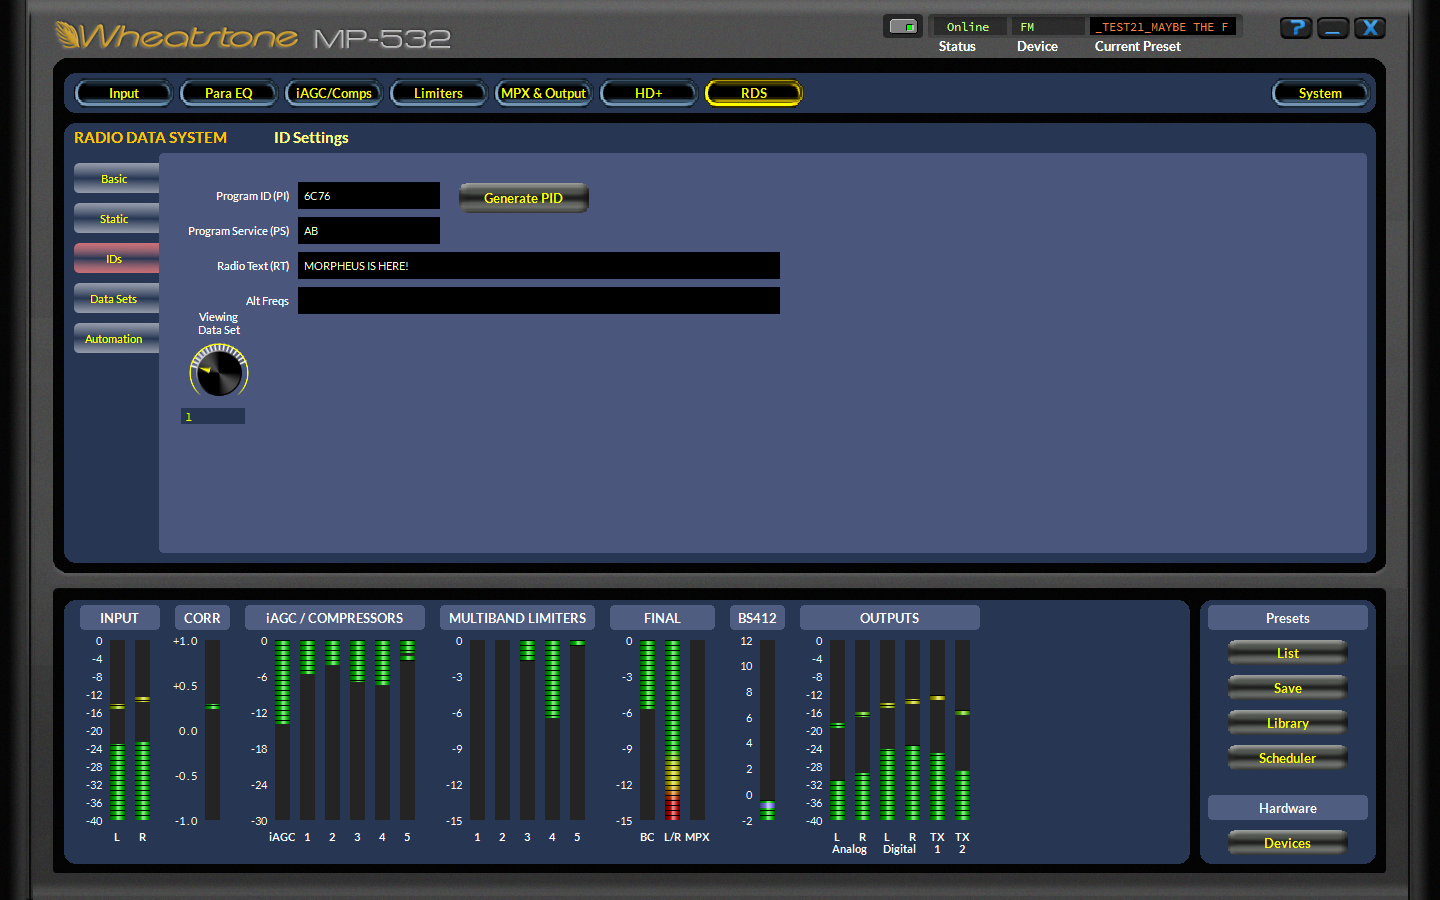Click the iAGC / COMPRESSORS meter header
This screenshot has width=1440, height=900.
coord(335,618)
